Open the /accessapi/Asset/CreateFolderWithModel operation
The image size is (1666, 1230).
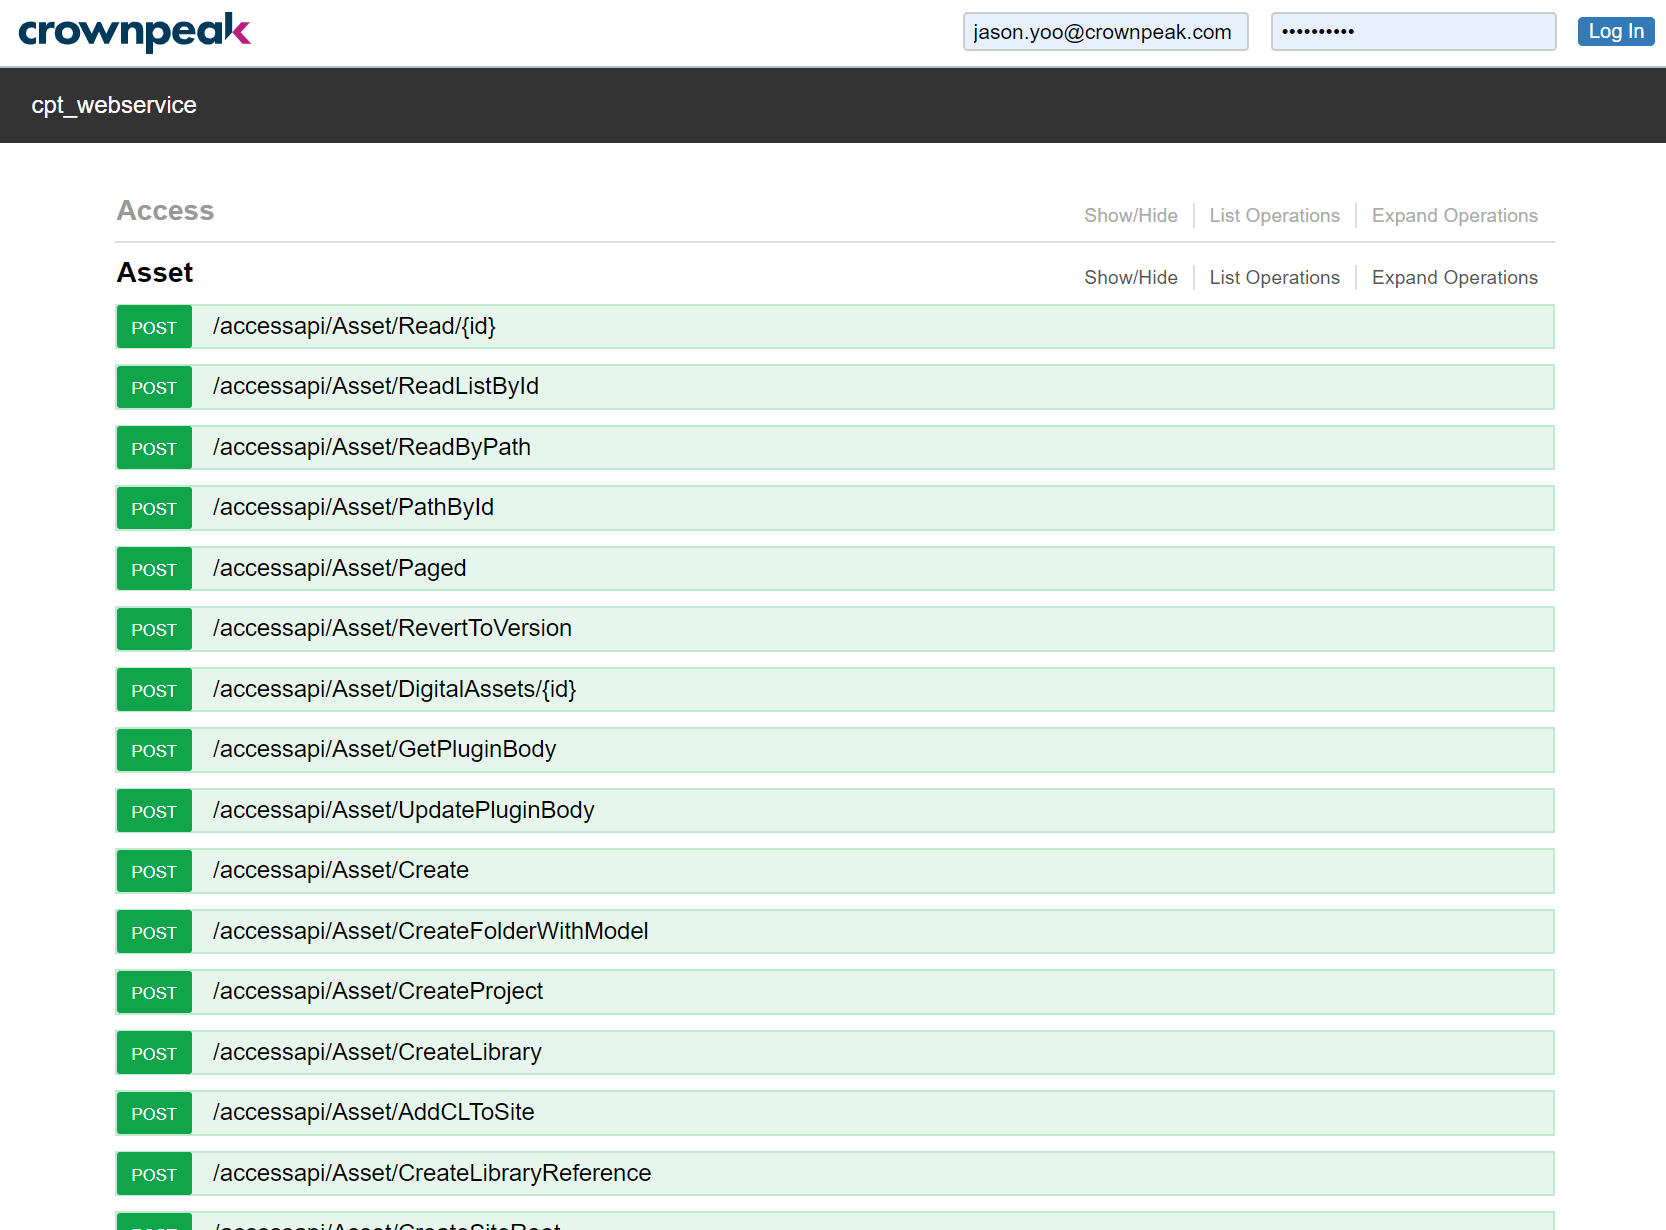tap(431, 931)
